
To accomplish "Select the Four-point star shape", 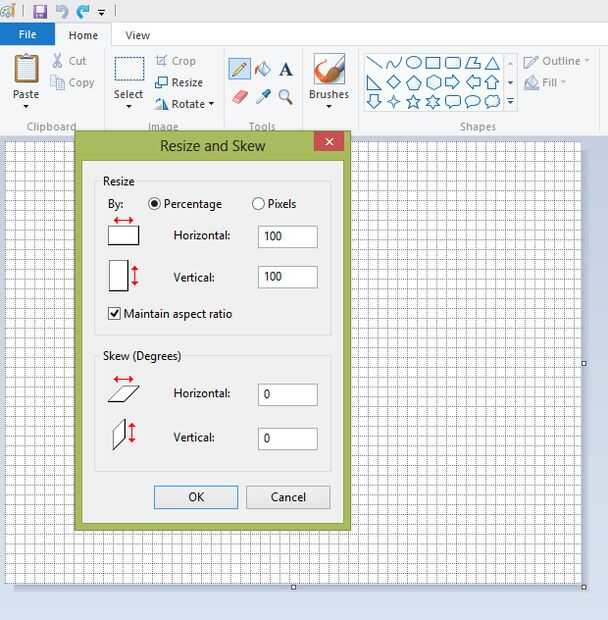I will [x=393, y=102].
